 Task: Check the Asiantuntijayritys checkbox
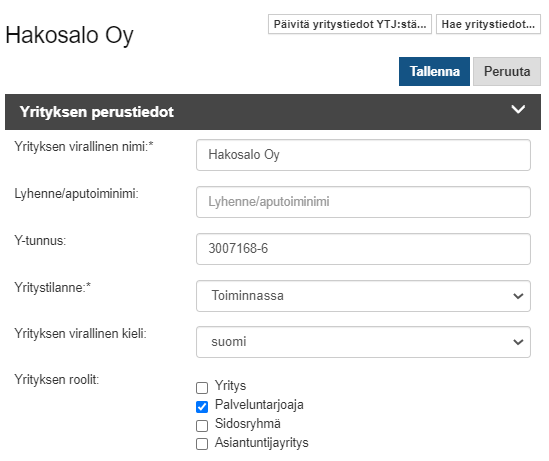202,444
